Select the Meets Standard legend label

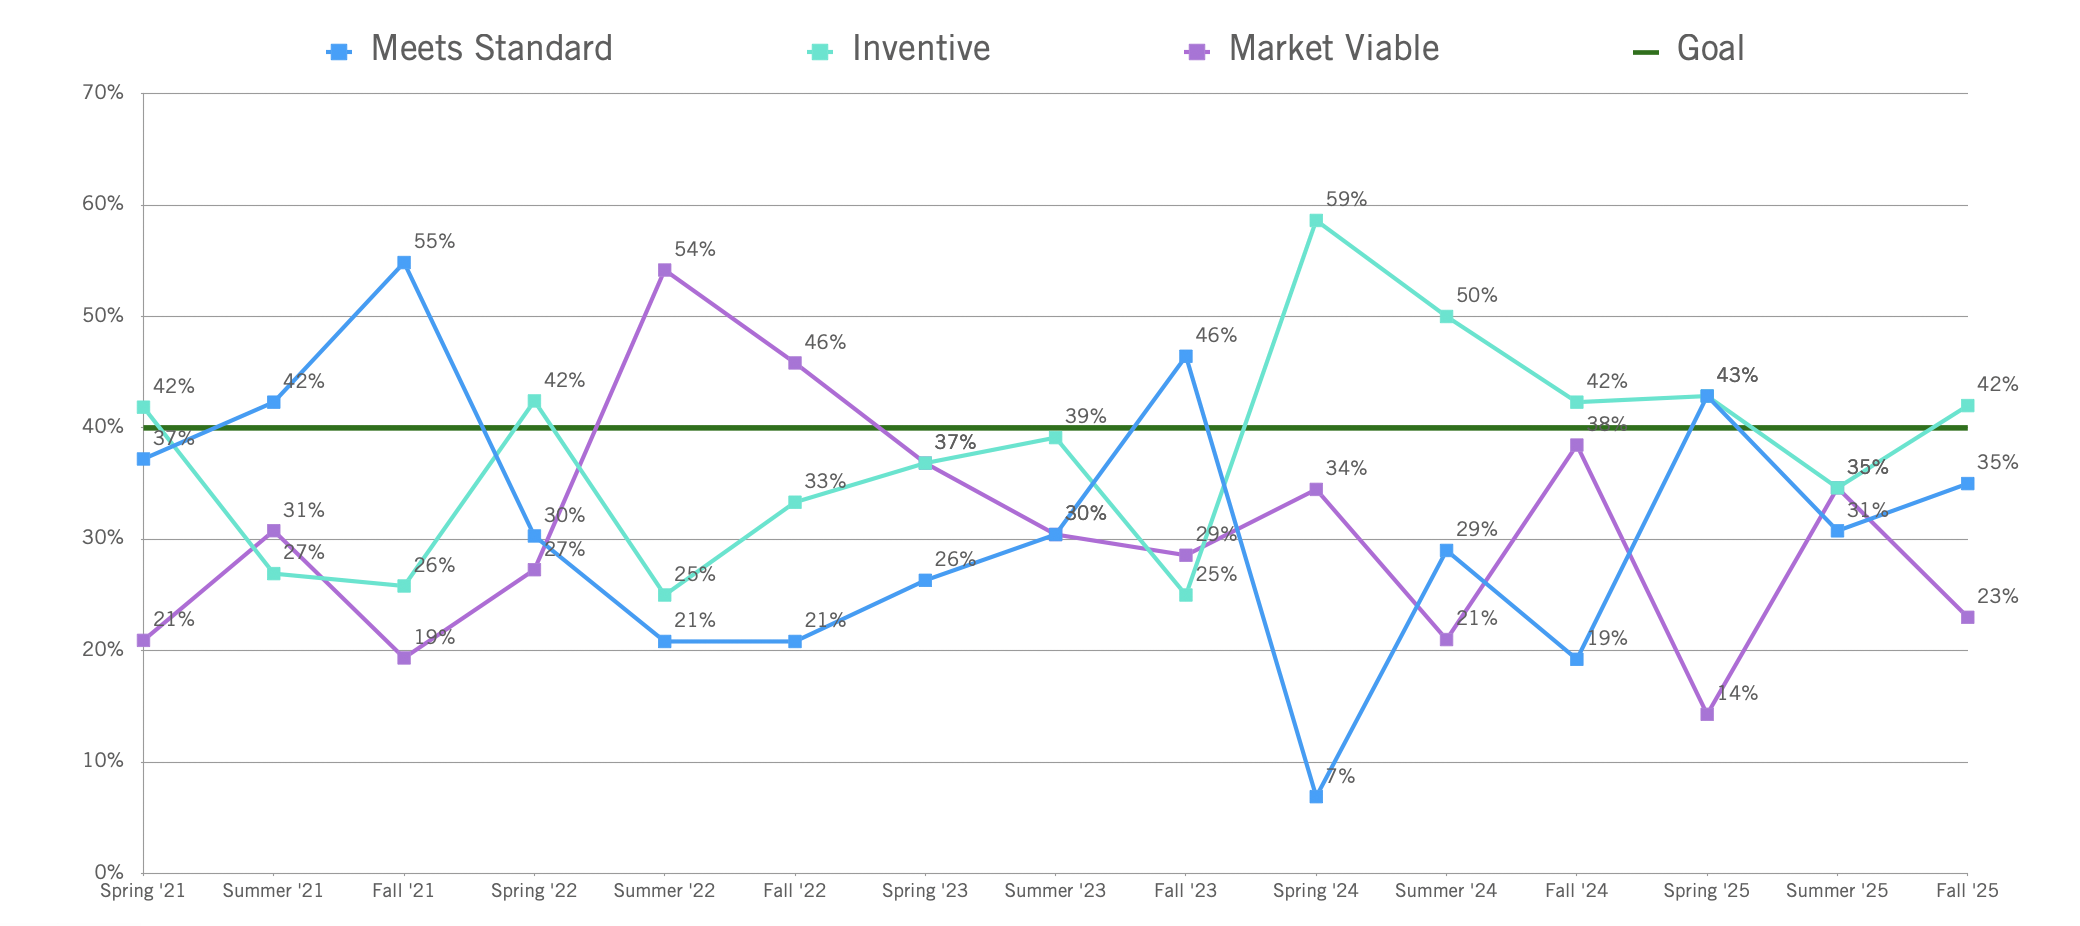(491, 49)
